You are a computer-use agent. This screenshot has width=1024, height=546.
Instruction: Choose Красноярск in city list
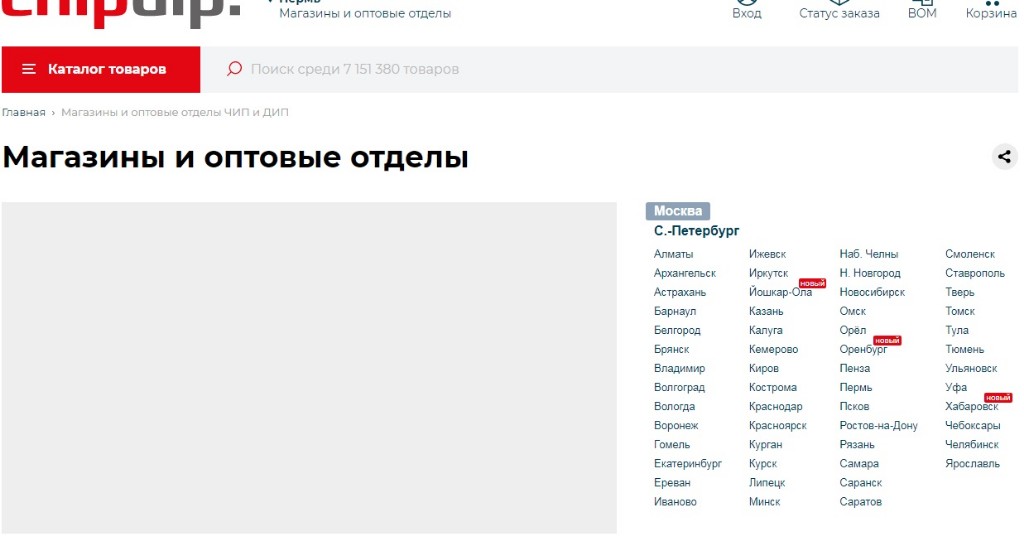[x=777, y=425]
